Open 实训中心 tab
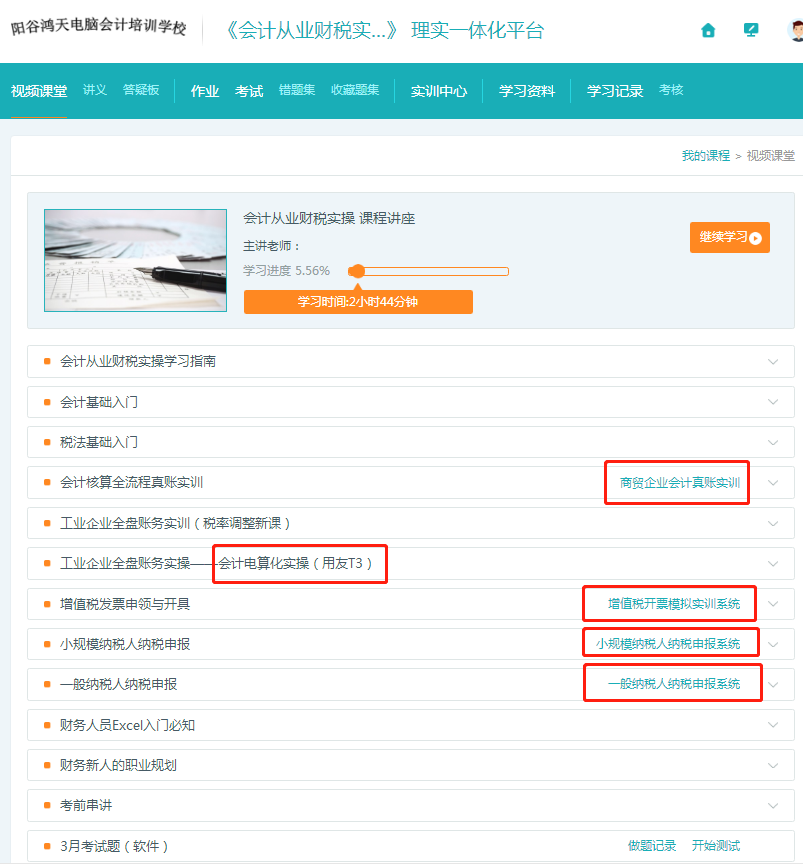Image resolution: width=803 pixels, height=864 pixels. 439,91
